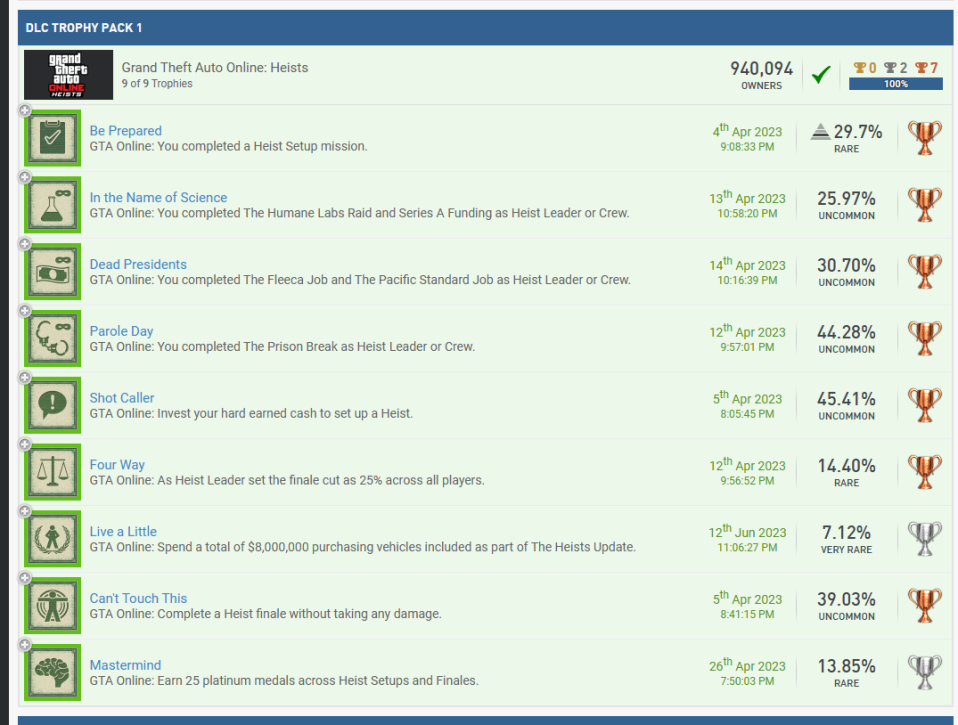Click the Dead Presidents cash icon
This screenshot has width=958, height=725.
click(x=52, y=273)
